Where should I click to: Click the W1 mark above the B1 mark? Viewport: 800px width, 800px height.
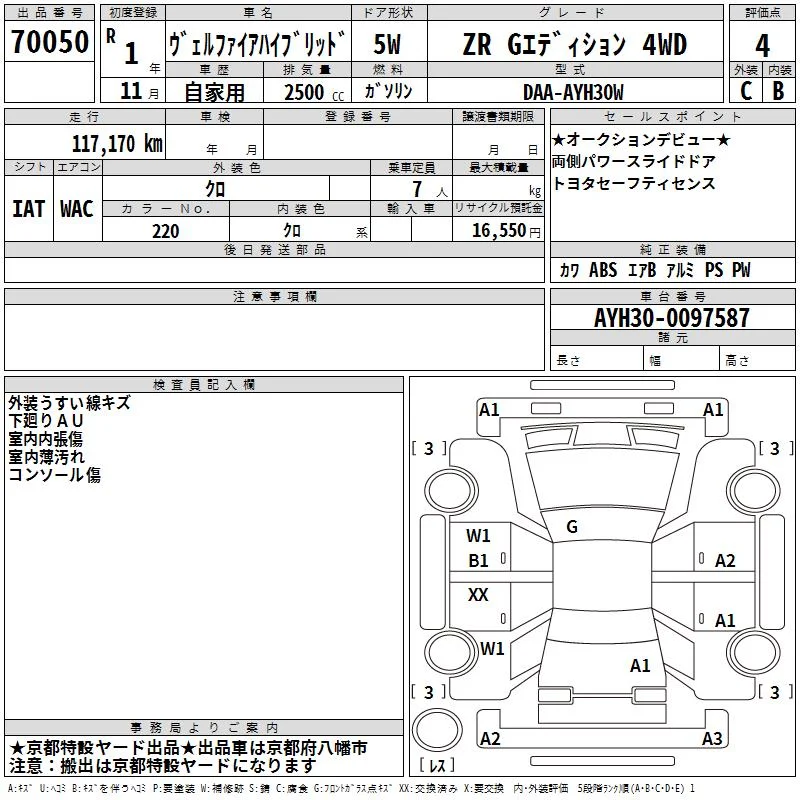tap(478, 536)
